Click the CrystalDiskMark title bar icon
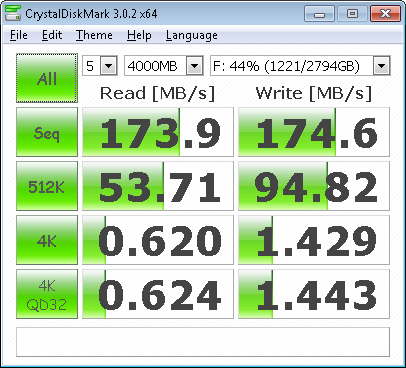 click(13, 13)
